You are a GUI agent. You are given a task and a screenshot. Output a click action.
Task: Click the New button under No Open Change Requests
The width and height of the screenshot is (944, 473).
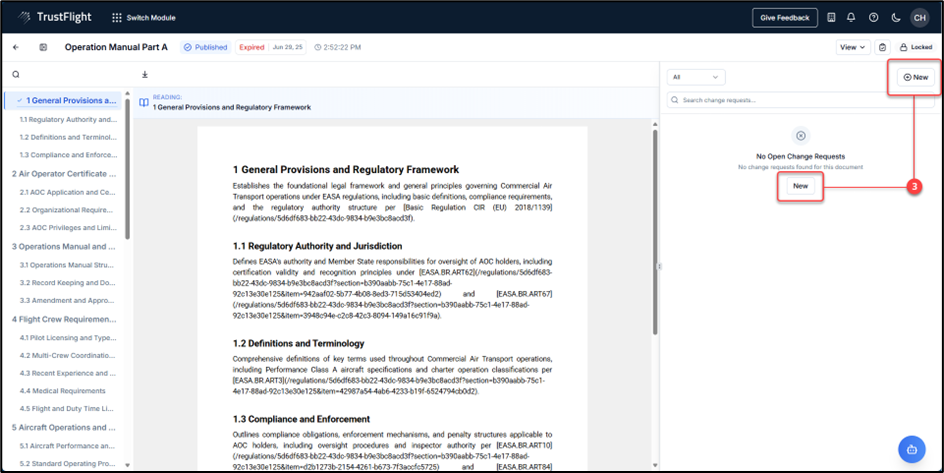[800, 186]
